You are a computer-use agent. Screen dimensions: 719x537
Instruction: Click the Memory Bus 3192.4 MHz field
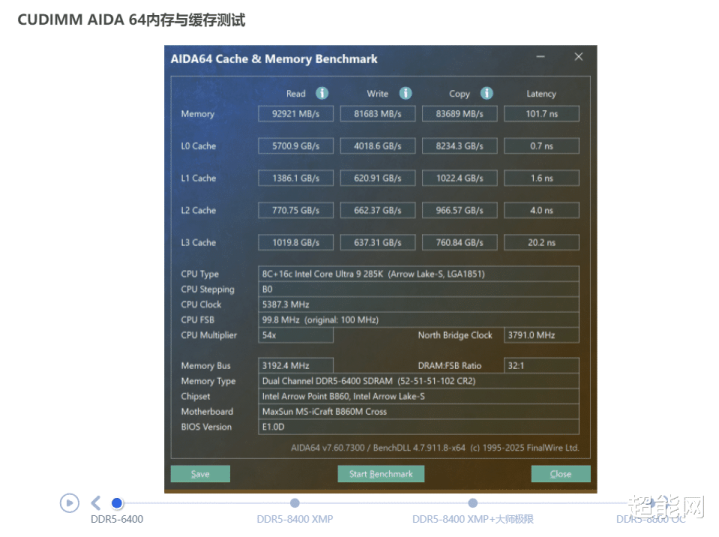(296, 366)
